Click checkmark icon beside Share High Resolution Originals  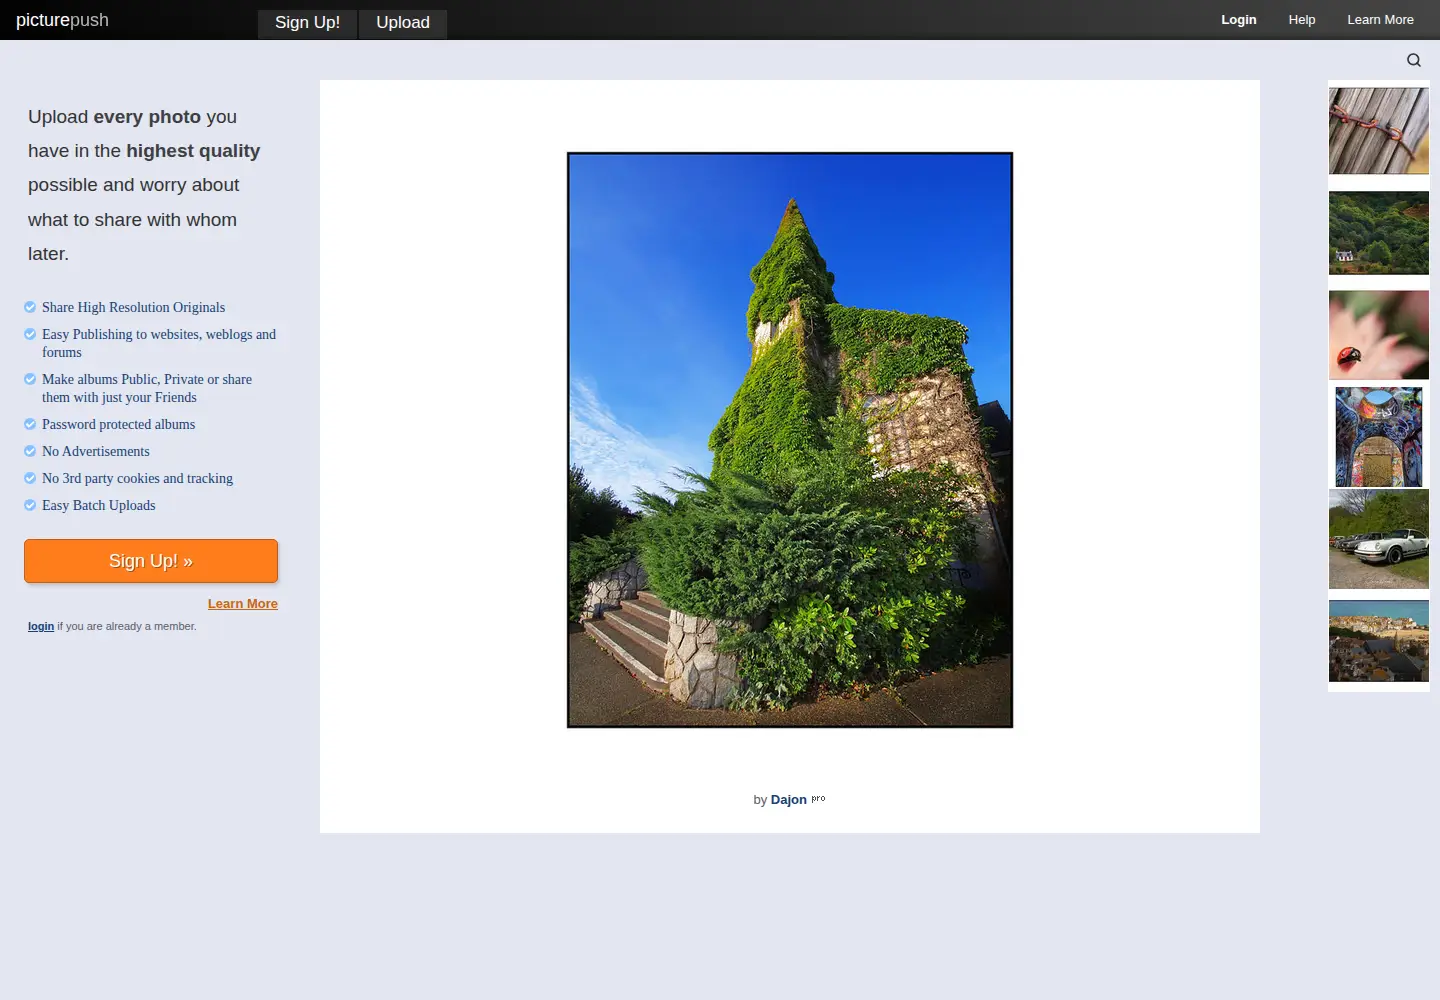coord(30,307)
